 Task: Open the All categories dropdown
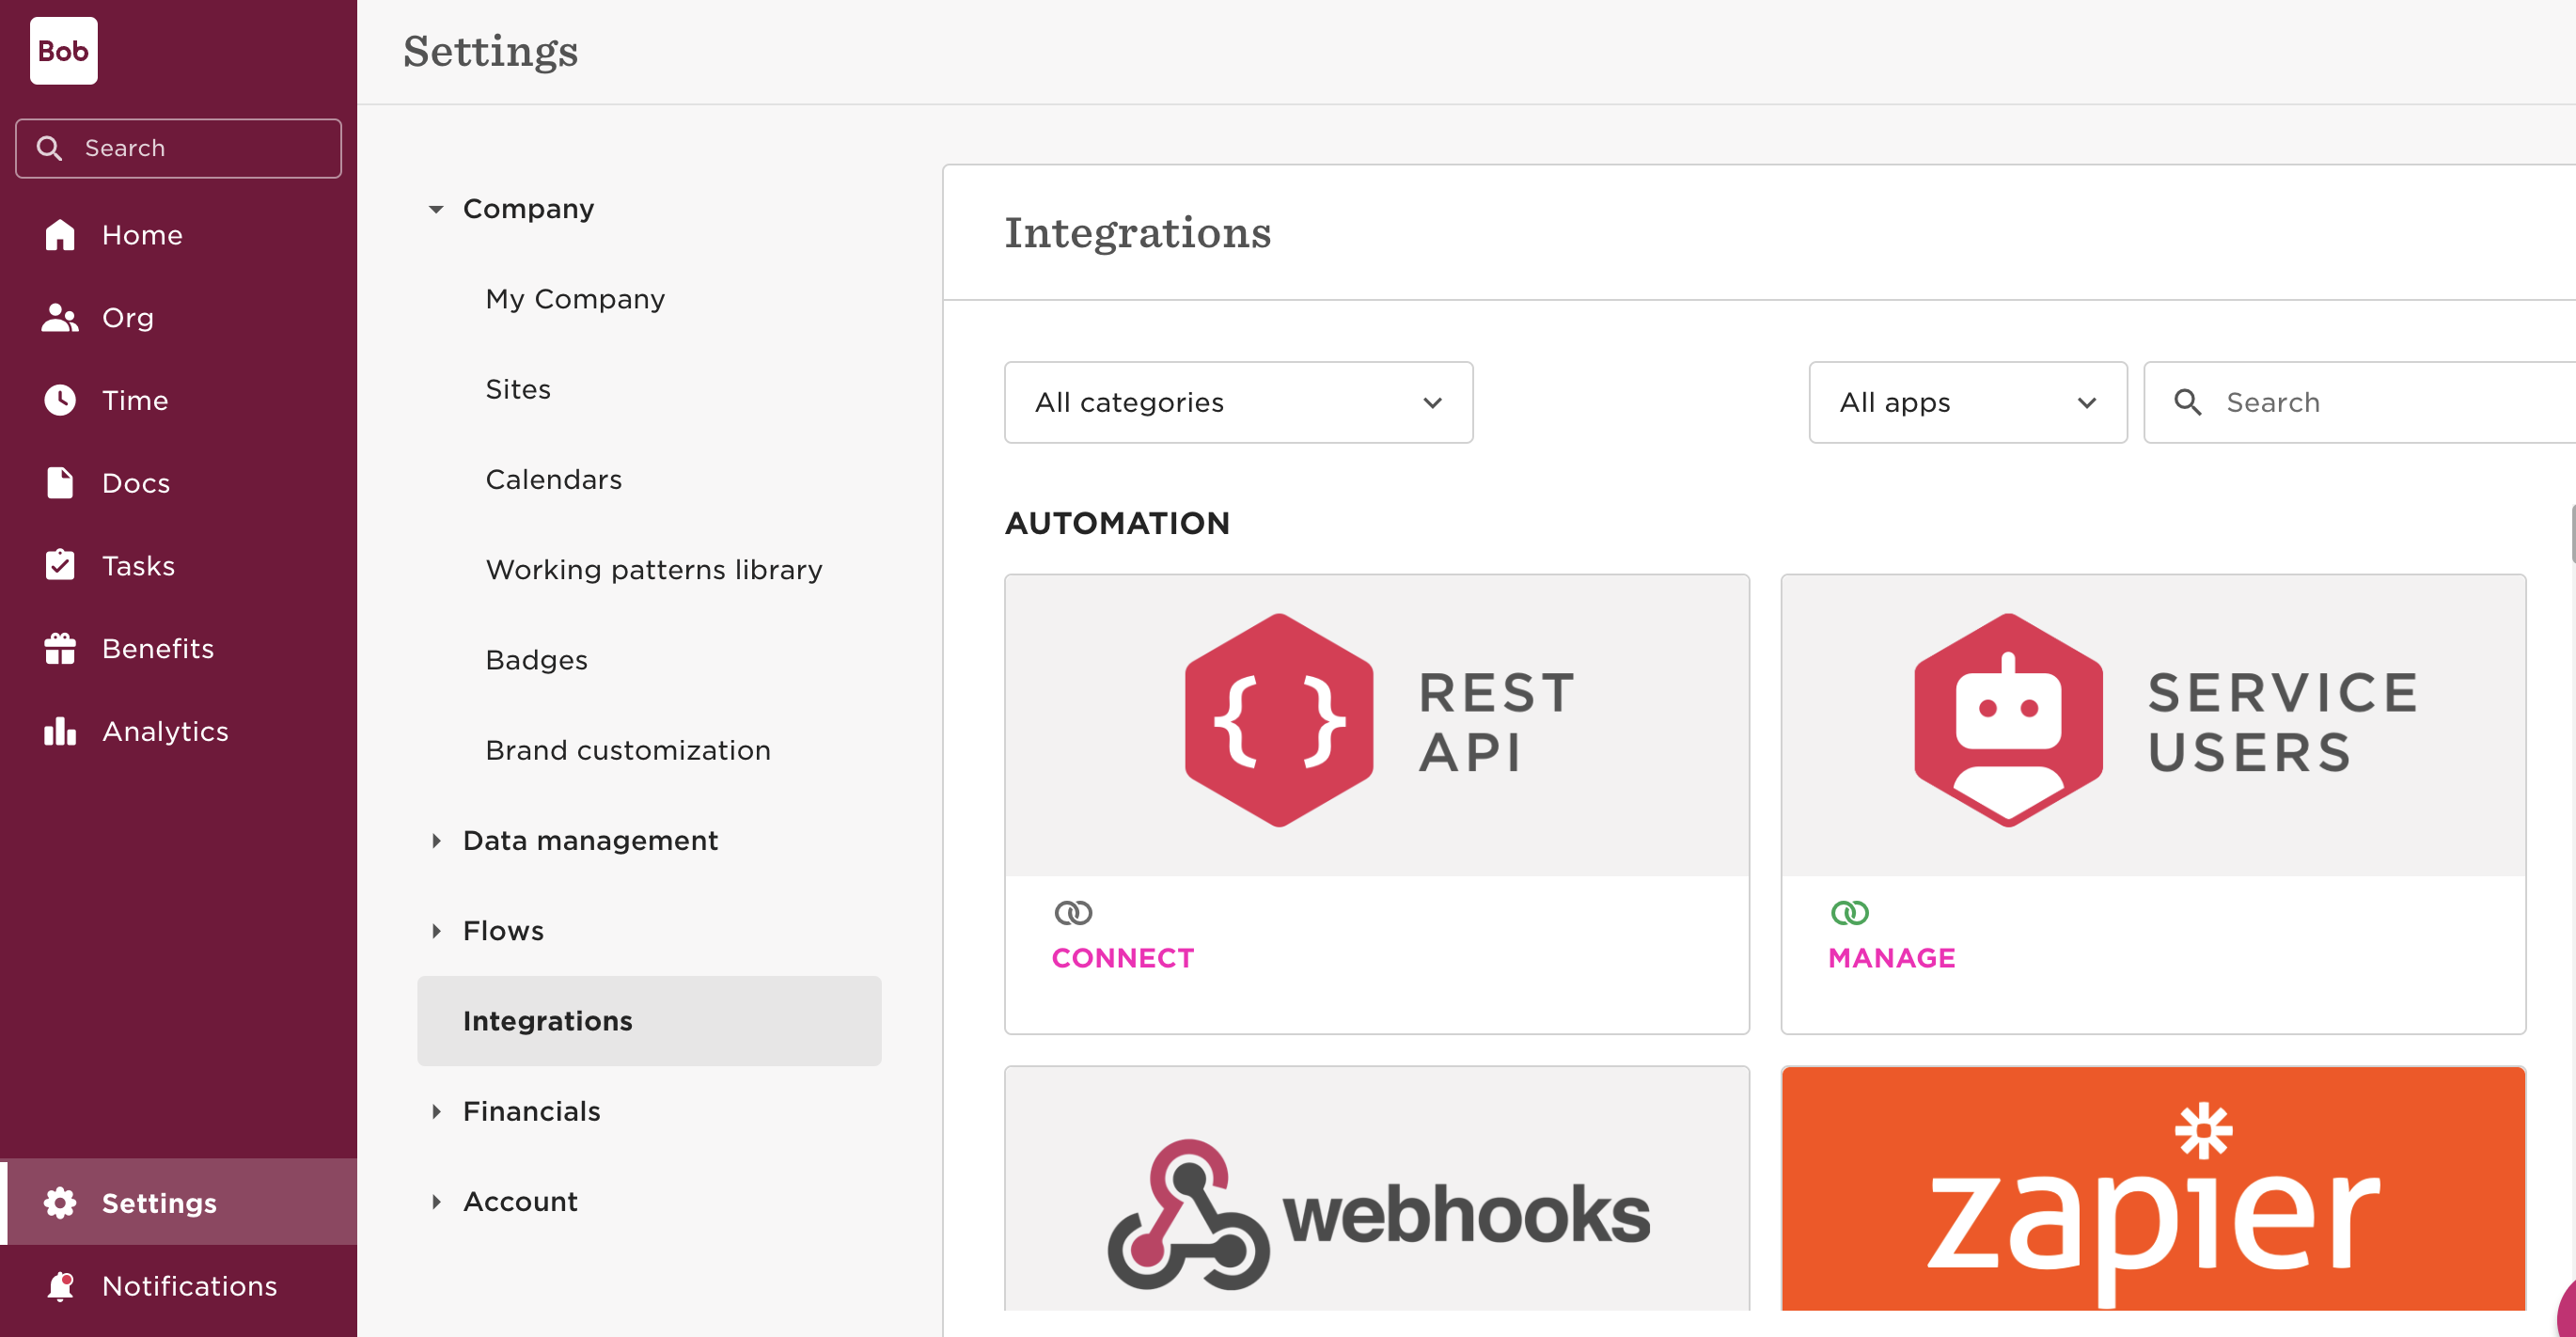click(1238, 402)
